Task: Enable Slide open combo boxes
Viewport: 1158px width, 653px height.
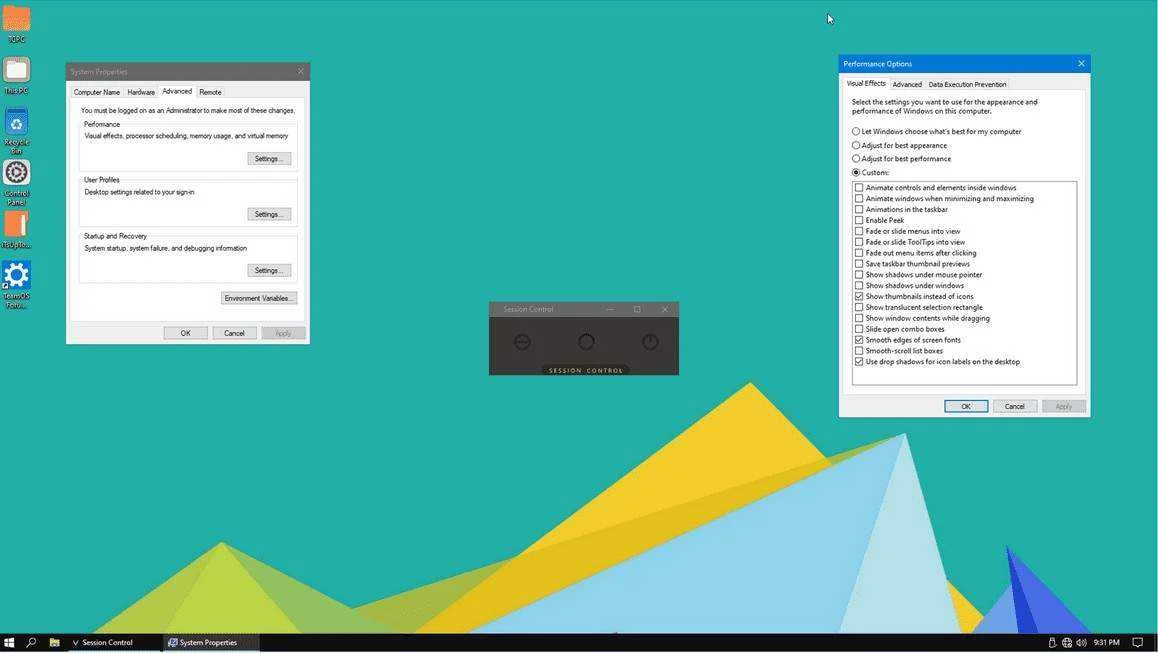Action: pos(859,329)
